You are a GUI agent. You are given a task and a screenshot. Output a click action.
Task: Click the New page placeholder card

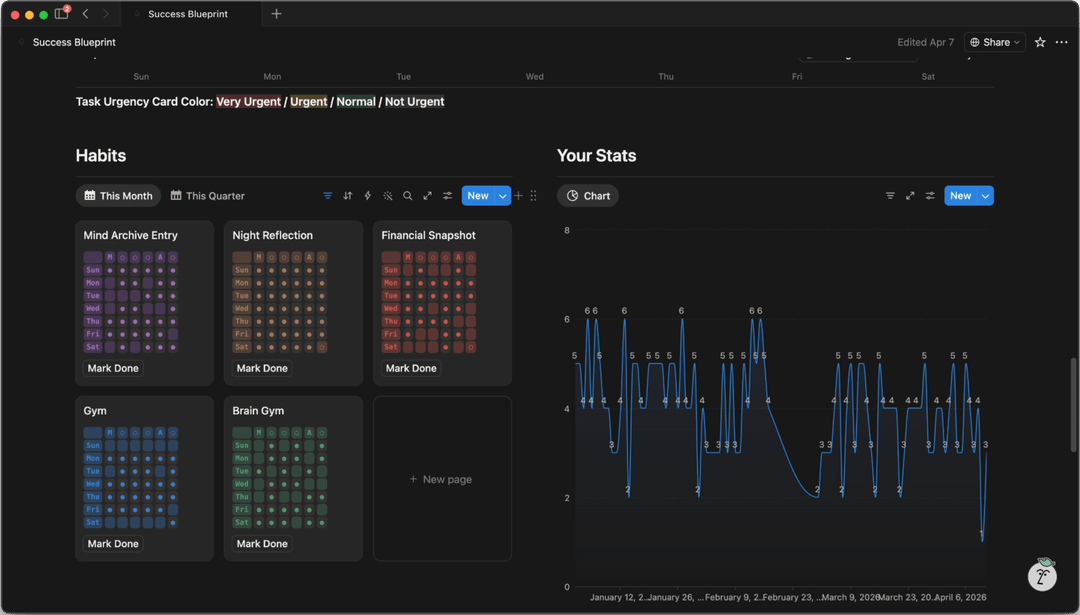pos(441,479)
